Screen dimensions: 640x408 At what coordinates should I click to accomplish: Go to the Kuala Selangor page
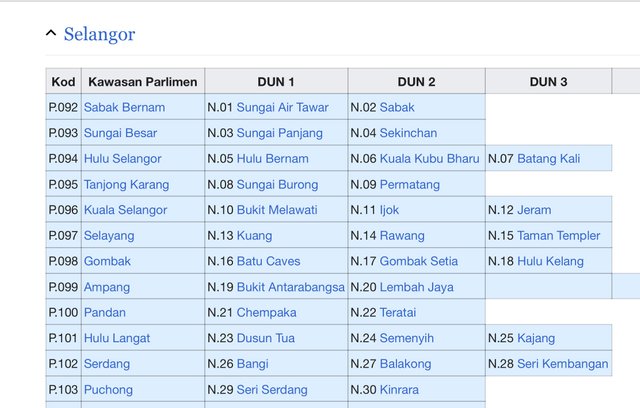tap(125, 210)
